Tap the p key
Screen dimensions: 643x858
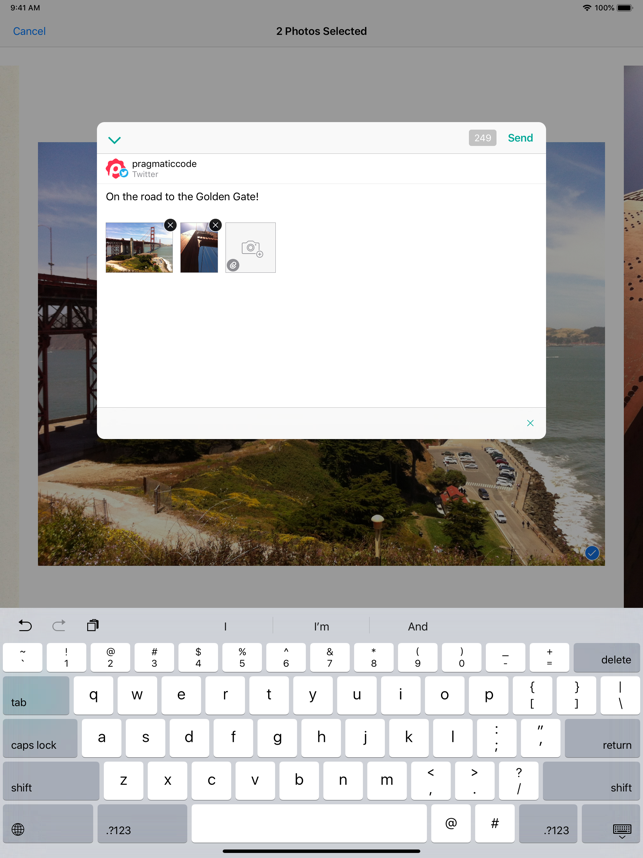(489, 695)
